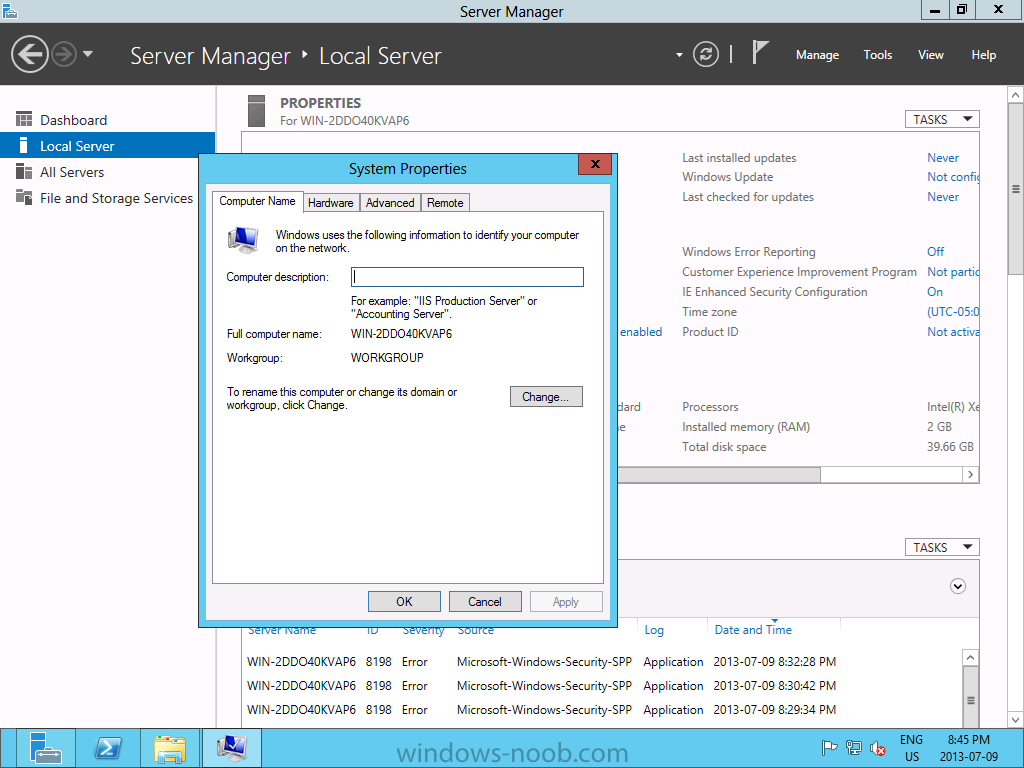Select the event row at 8:29:34 PM
This screenshot has width=1024, height=768.
(x=541, y=710)
